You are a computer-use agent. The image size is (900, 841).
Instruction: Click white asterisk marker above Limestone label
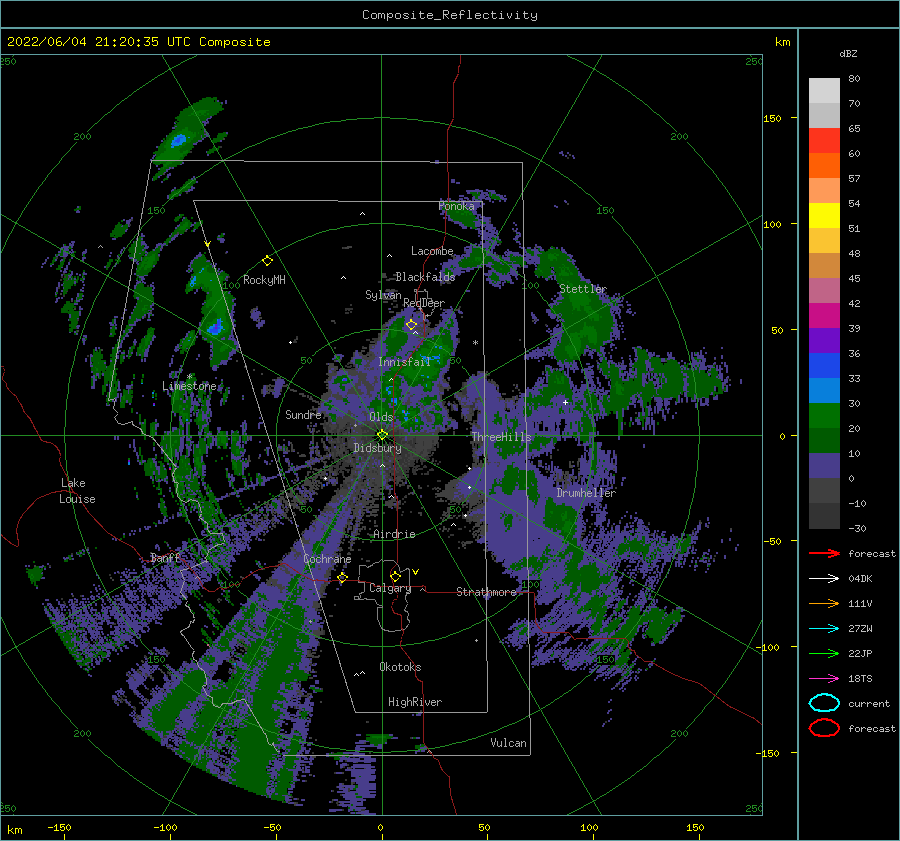point(189,377)
